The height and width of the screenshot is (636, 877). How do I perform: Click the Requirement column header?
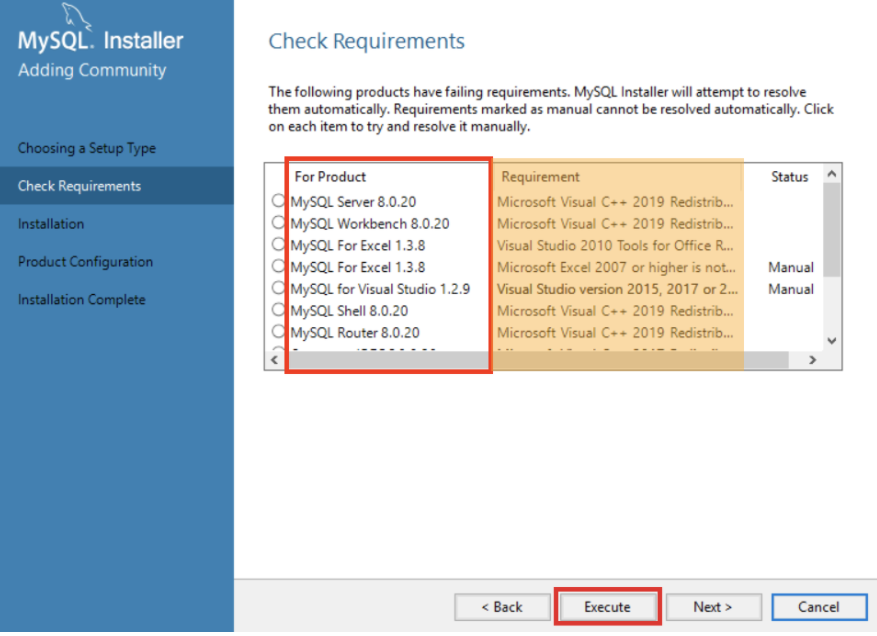(x=540, y=177)
